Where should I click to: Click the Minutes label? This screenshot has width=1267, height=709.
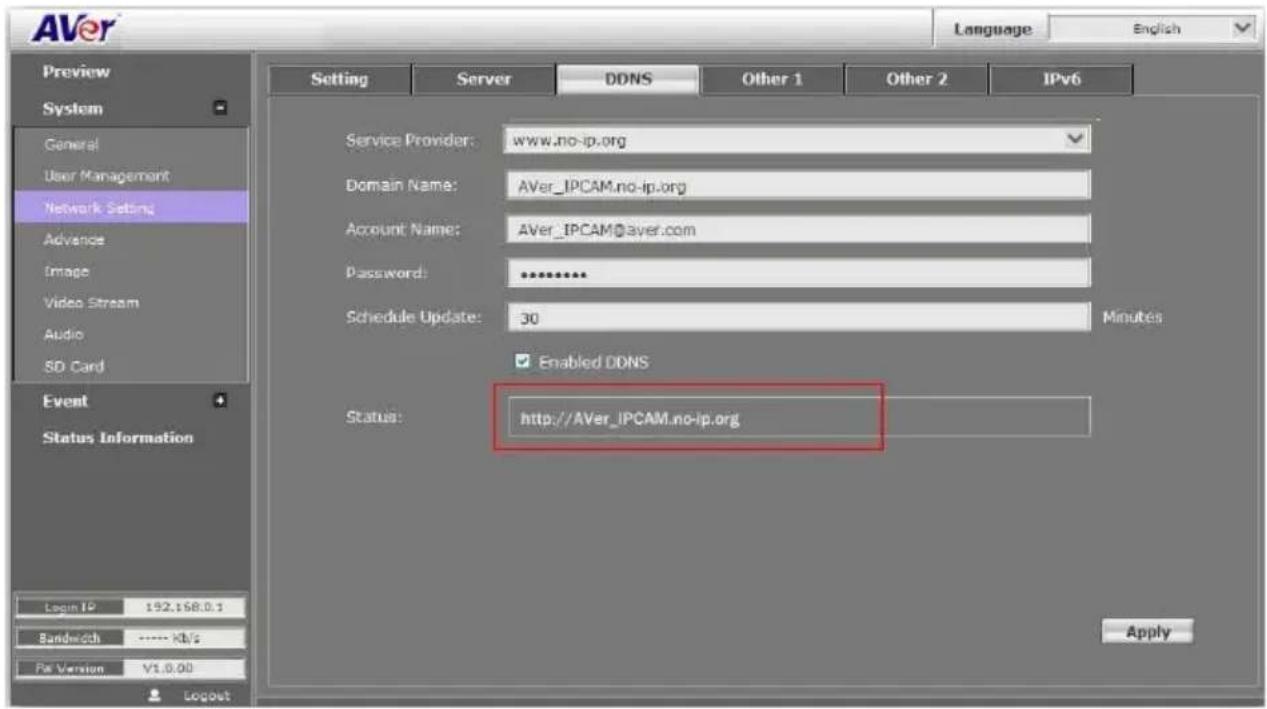1132,317
